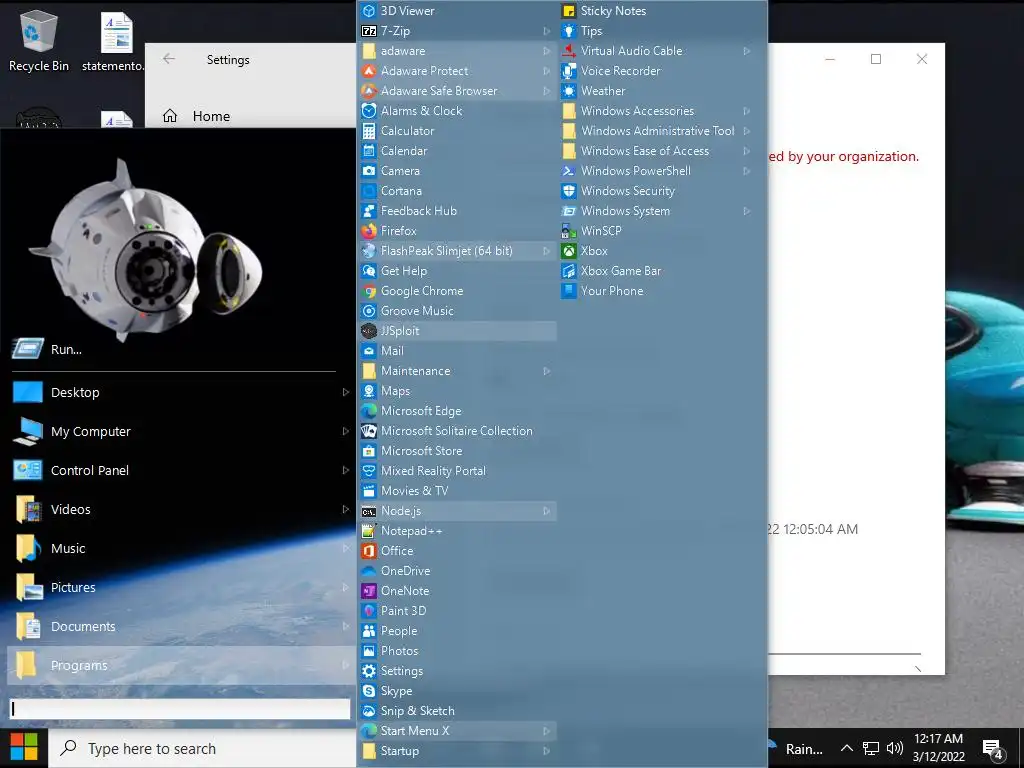Expand the 7-Zip submenu arrow
The width and height of the screenshot is (1024, 768).
(x=547, y=31)
